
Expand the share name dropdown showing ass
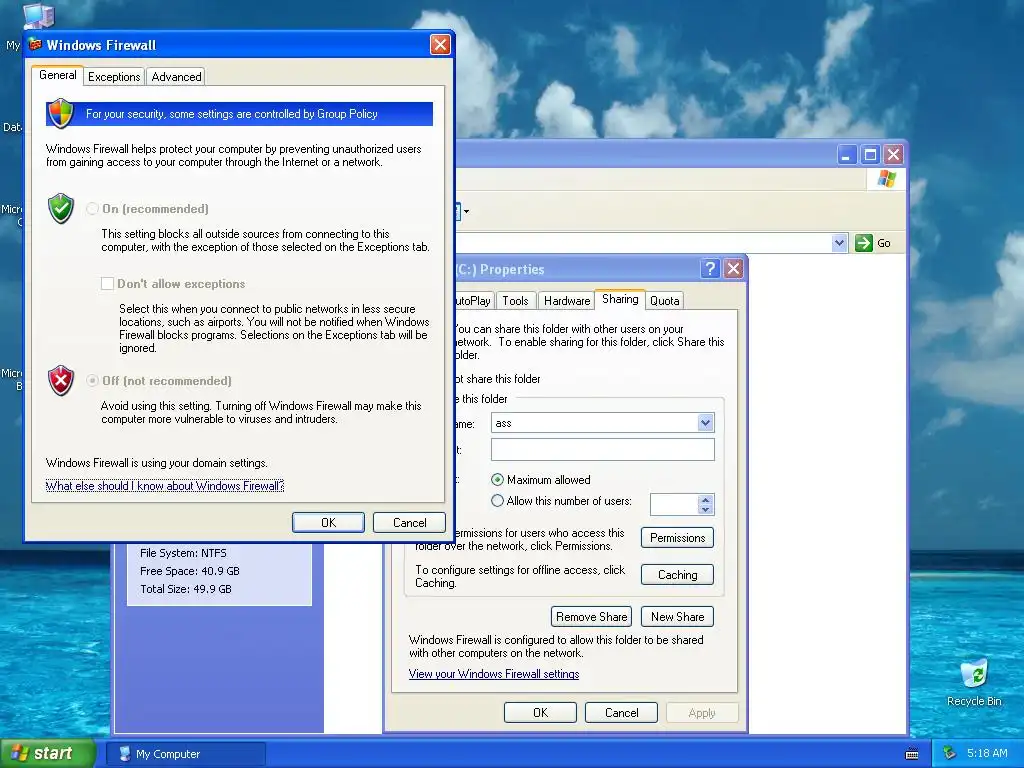click(705, 423)
